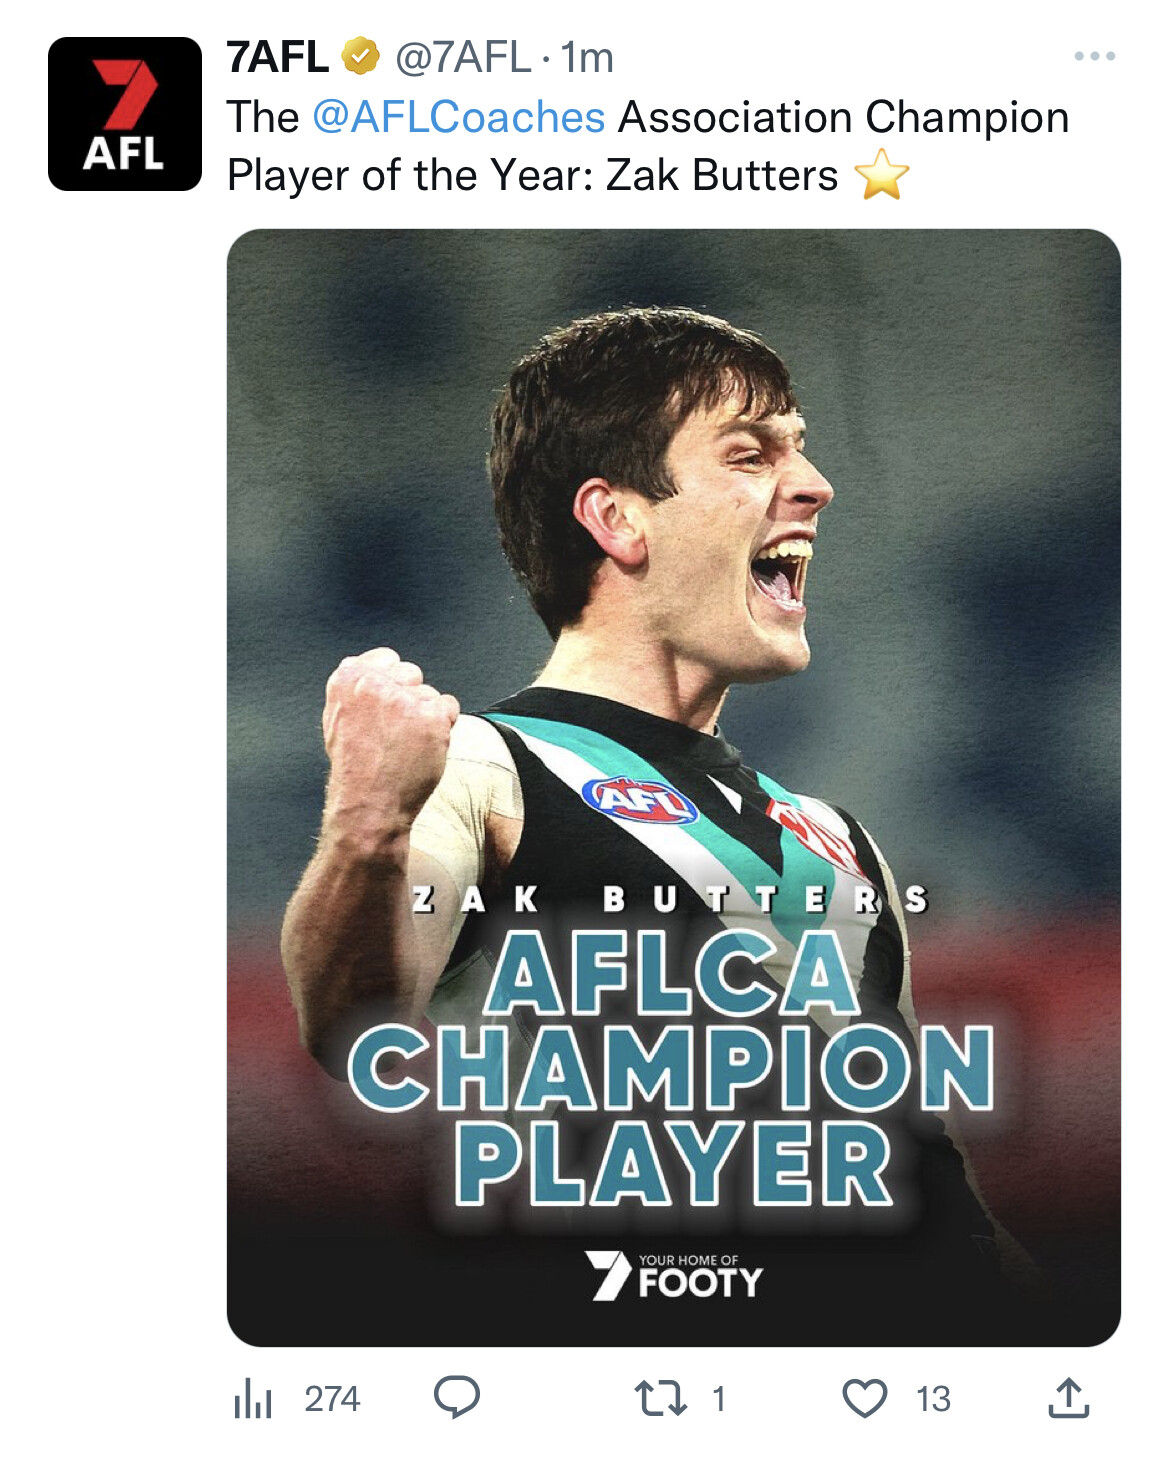This screenshot has width=1170, height=1457.
Task: Click the 1m timestamp
Action: [x=587, y=57]
